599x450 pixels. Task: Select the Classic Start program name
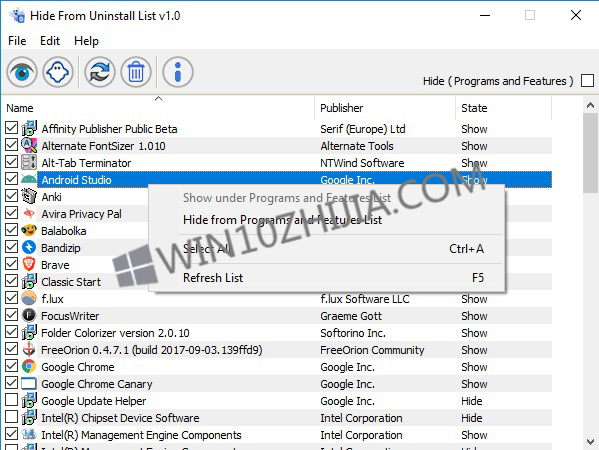click(71, 282)
